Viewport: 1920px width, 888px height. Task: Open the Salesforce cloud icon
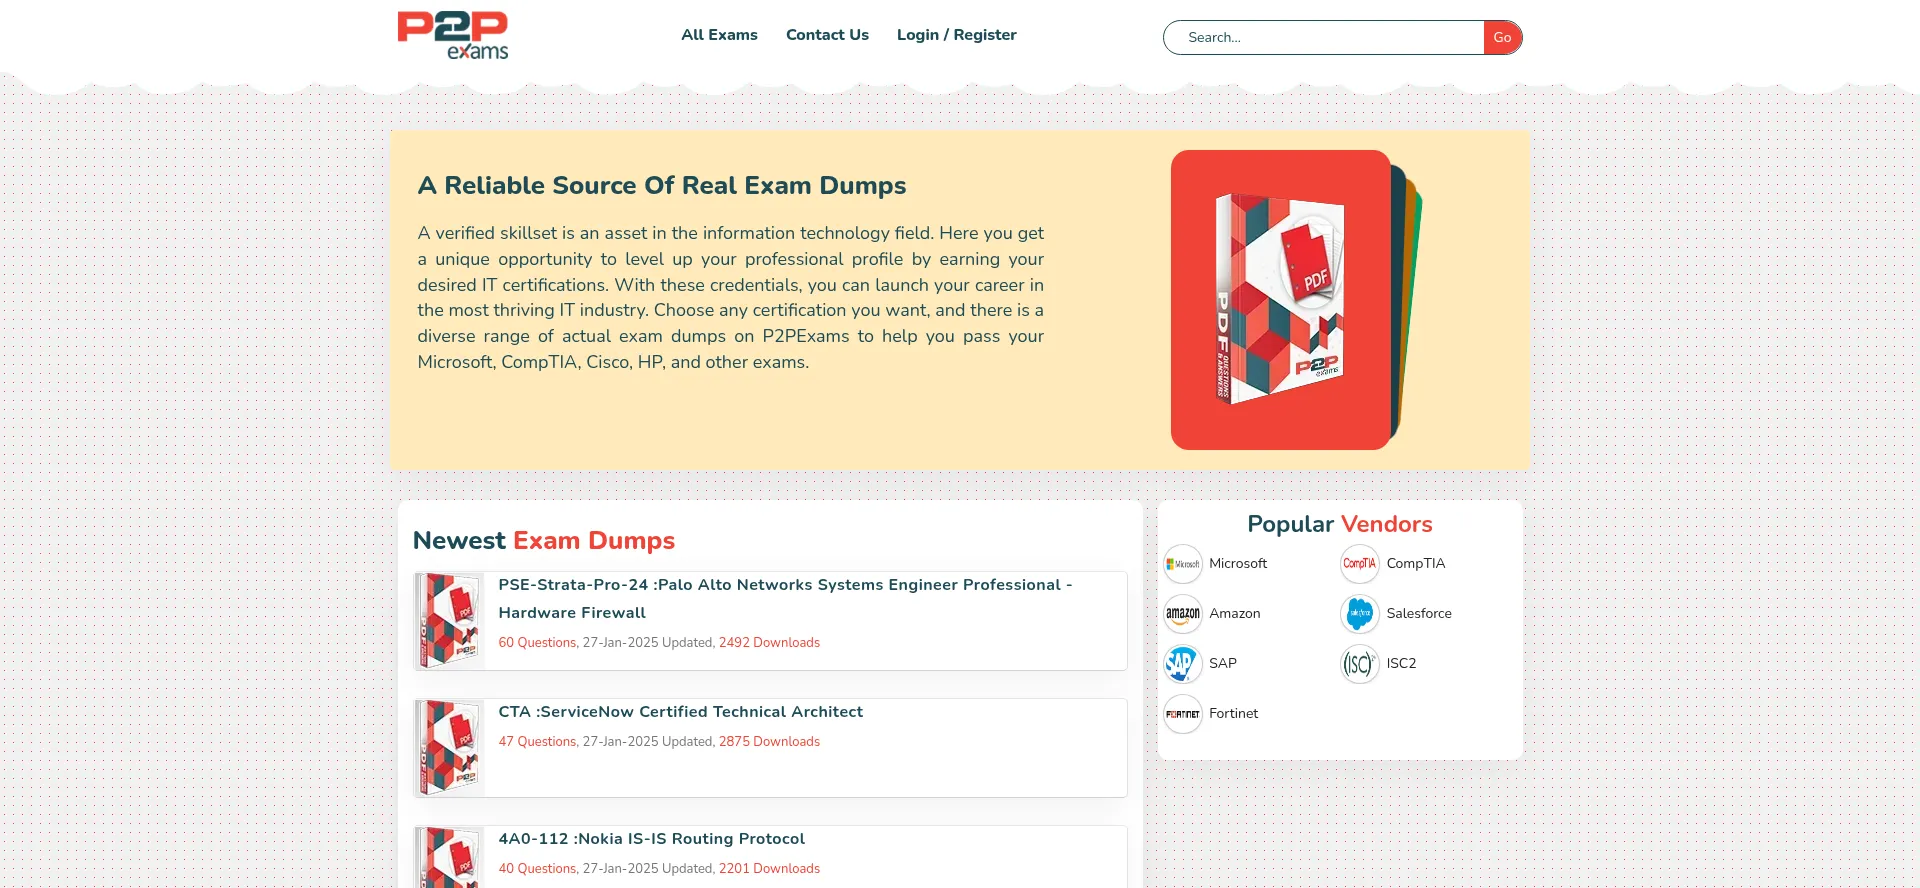[1360, 614]
